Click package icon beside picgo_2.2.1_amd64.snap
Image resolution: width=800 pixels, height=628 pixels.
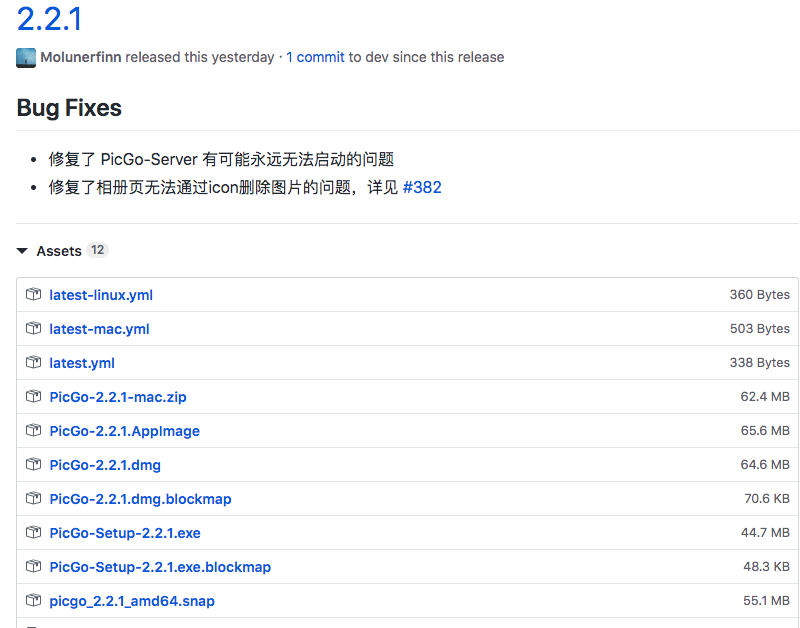point(34,600)
